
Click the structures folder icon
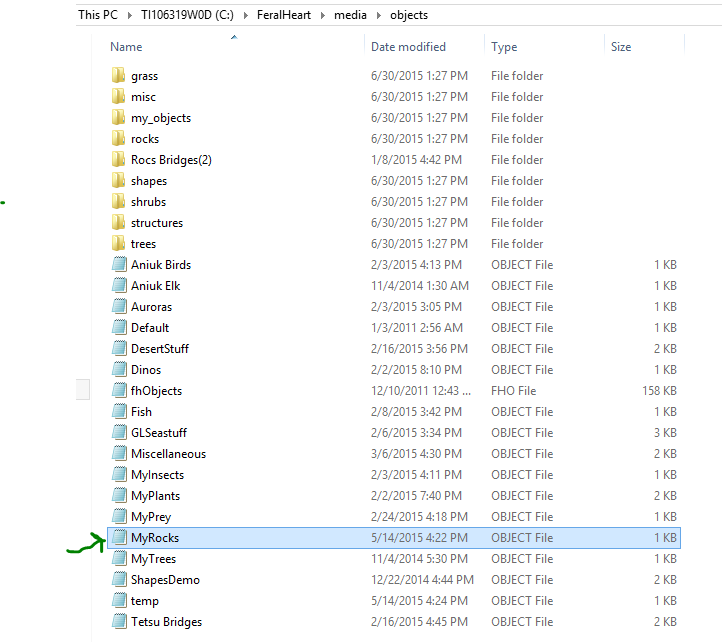(118, 222)
